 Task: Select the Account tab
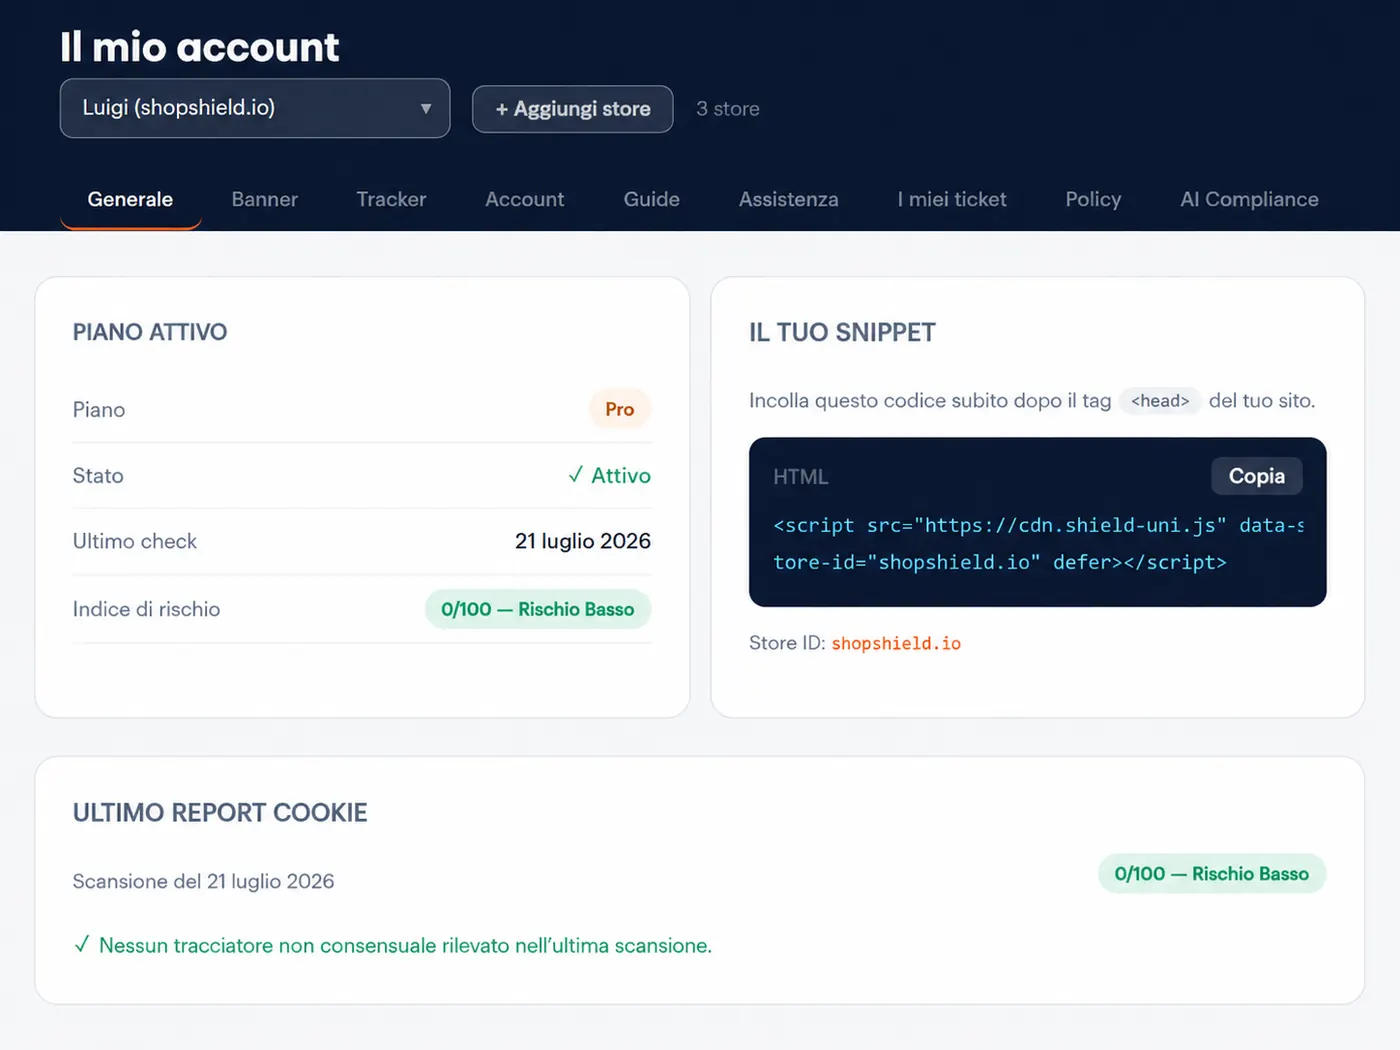click(x=524, y=199)
